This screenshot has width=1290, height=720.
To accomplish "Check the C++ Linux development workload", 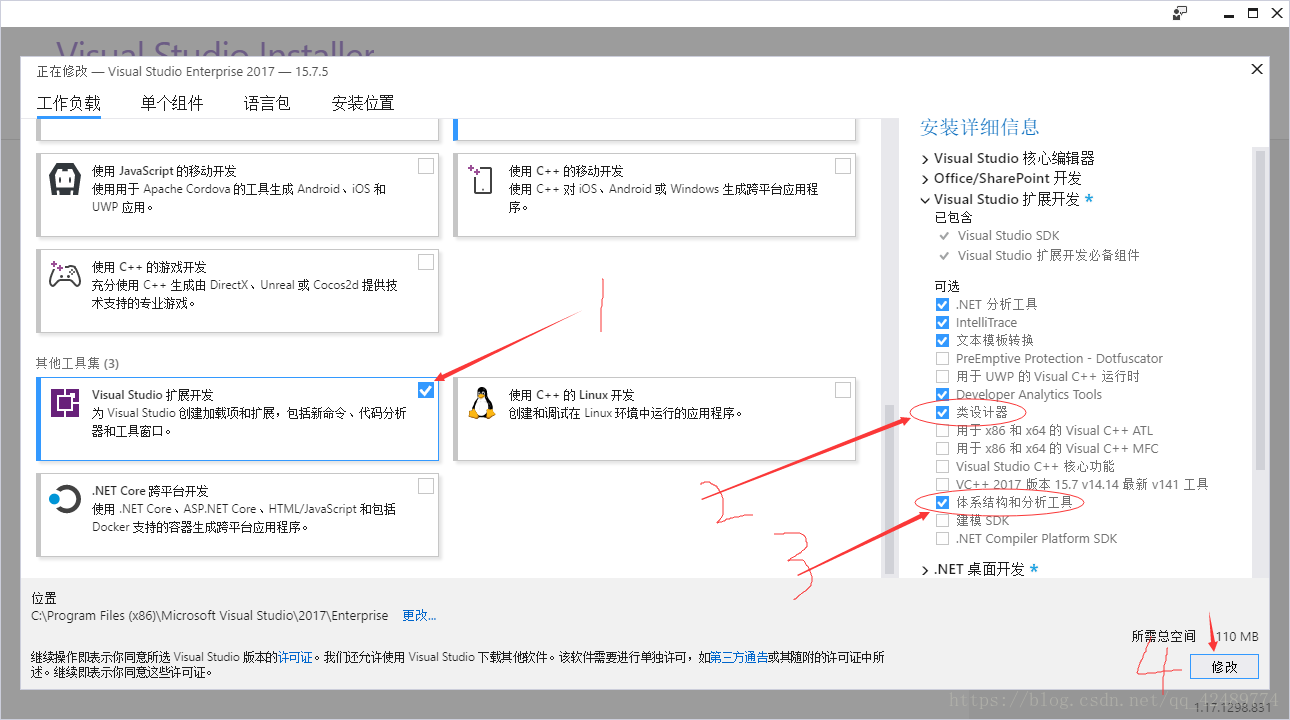I will 843,390.
